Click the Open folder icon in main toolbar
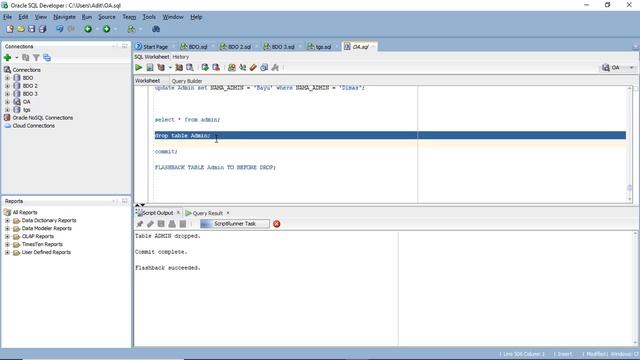This screenshot has height=360, width=640. 20,29
